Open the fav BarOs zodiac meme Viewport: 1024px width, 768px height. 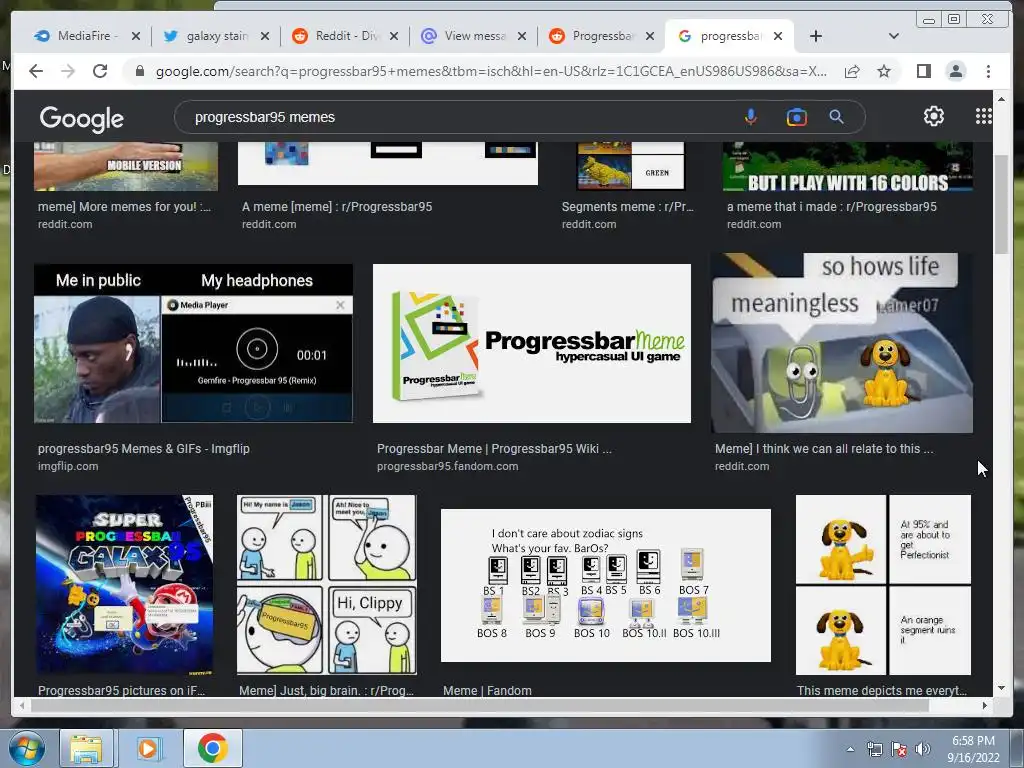[x=606, y=585]
